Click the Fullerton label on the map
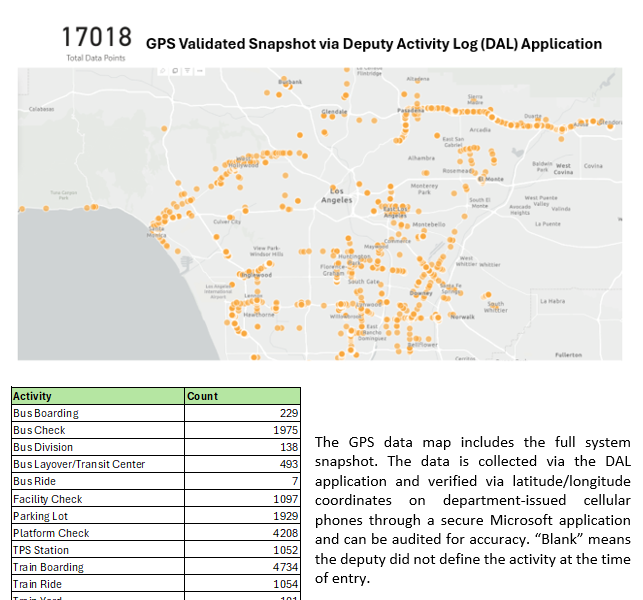The width and height of the screenshot is (643, 600). (x=568, y=354)
